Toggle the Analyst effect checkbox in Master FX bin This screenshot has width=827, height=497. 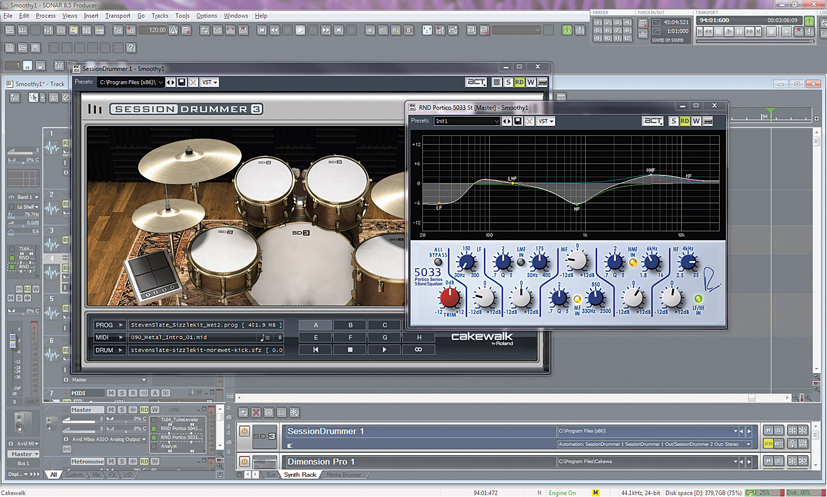point(154,446)
